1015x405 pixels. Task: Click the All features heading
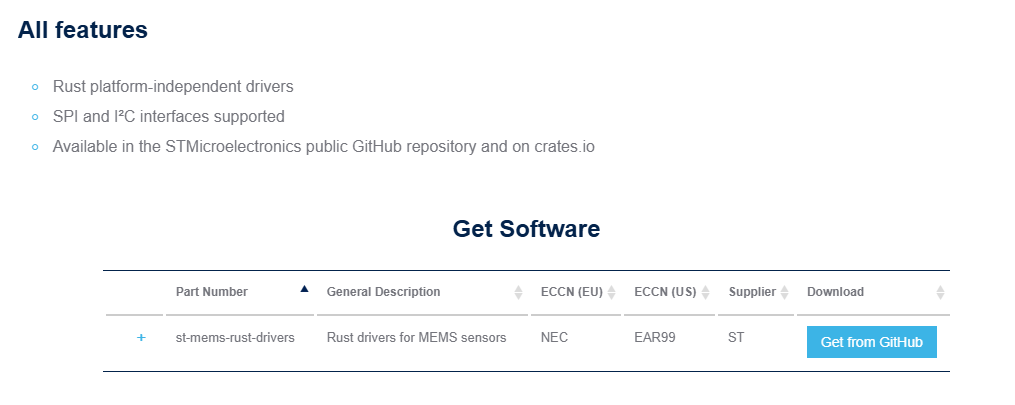pyautogui.click(x=83, y=30)
